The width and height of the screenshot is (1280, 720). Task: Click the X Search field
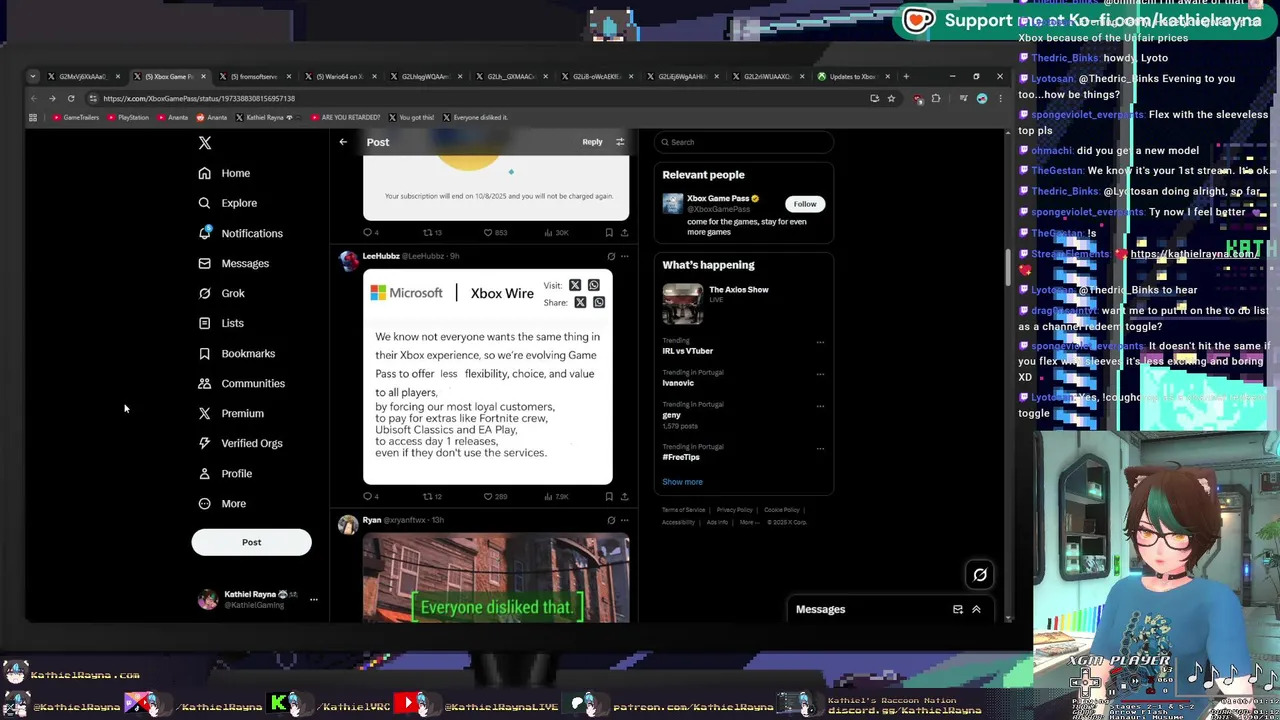pos(744,142)
